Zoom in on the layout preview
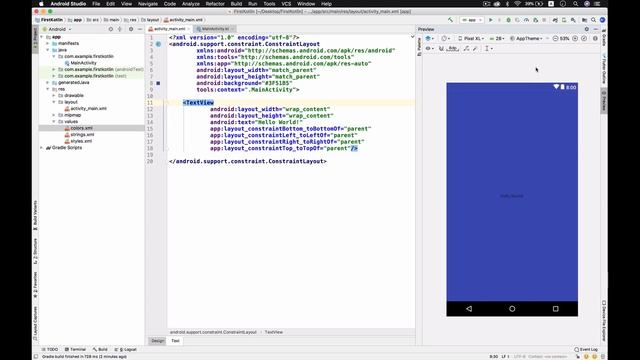Image resolution: width=640 pixels, height=360 pixels. click(x=575, y=38)
